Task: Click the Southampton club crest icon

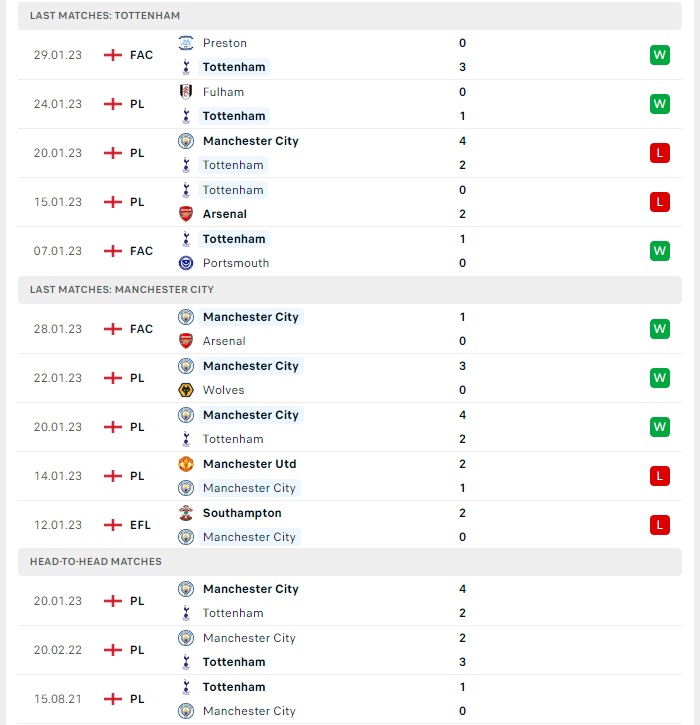Action: (186, 513)
